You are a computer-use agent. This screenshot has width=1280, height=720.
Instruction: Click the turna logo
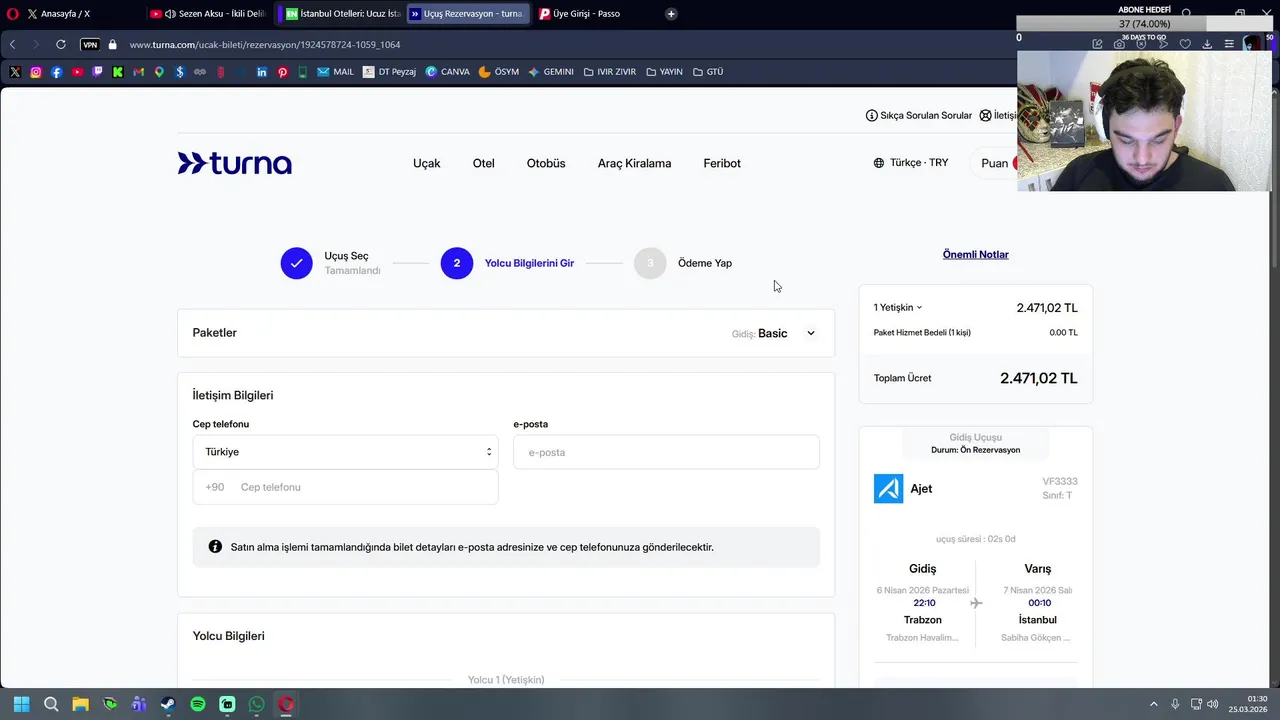pos(235,163)
